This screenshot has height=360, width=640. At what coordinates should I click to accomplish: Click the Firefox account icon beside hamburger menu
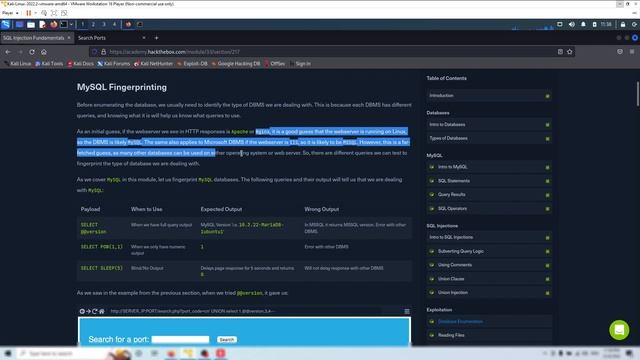pyautogui.click(x=620, y=52)
